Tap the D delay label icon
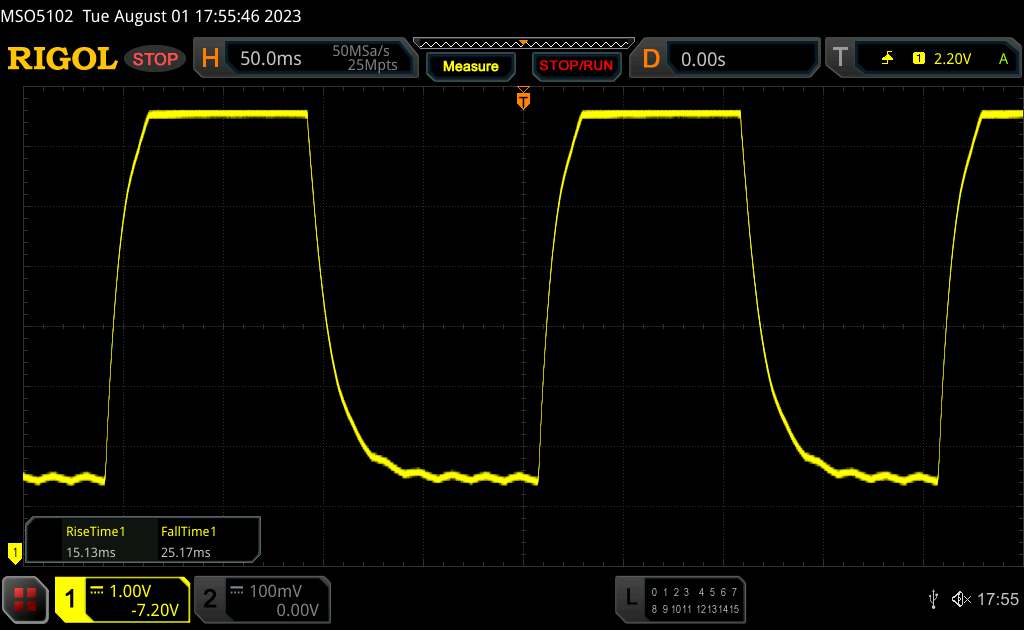The width and height of the screenshot is (1024, 630). click(651, 59)
